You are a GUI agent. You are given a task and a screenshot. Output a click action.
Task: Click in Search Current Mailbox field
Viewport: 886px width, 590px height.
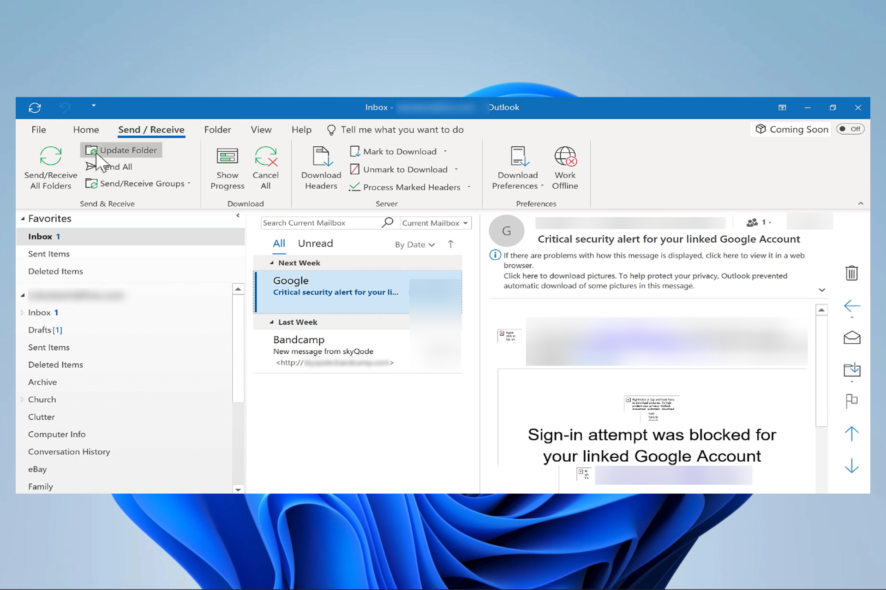pos(320,223)
